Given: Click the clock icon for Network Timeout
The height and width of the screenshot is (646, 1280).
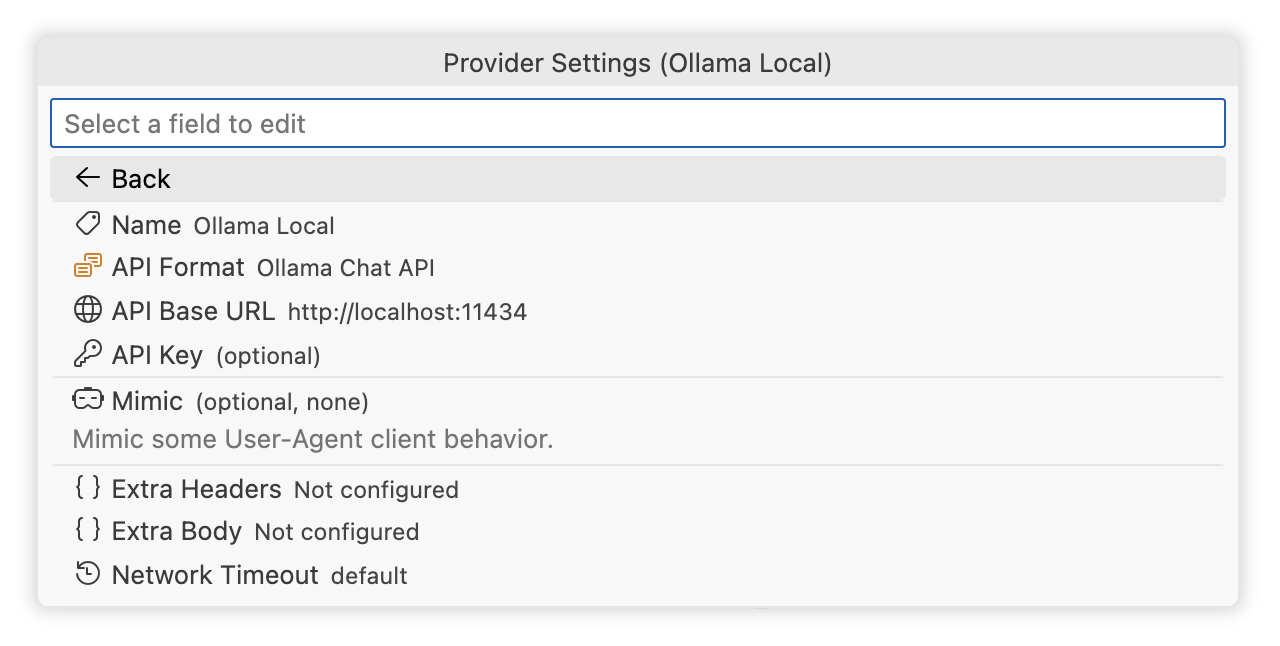Looking at the screenshot, I should click(88, 574).
